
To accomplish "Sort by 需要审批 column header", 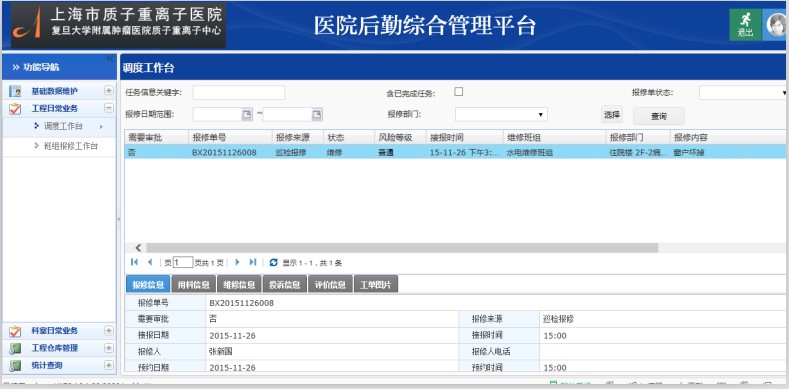I will 156,137.
